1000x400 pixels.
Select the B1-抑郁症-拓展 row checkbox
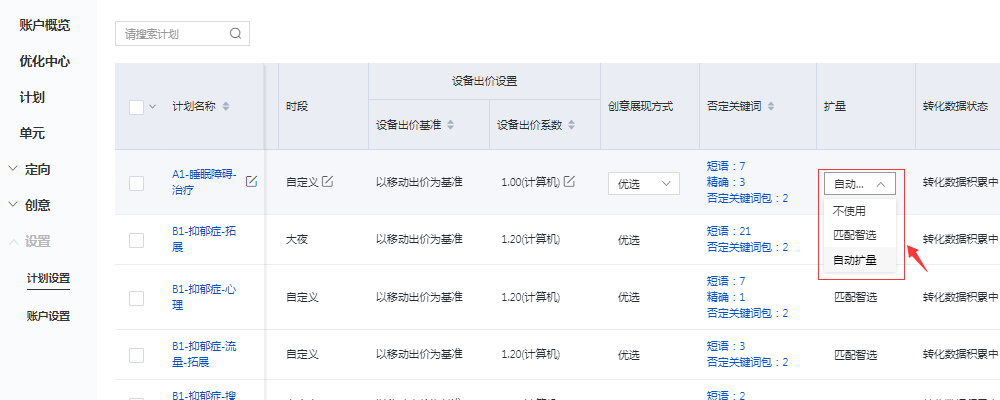[x=137, y=240]
